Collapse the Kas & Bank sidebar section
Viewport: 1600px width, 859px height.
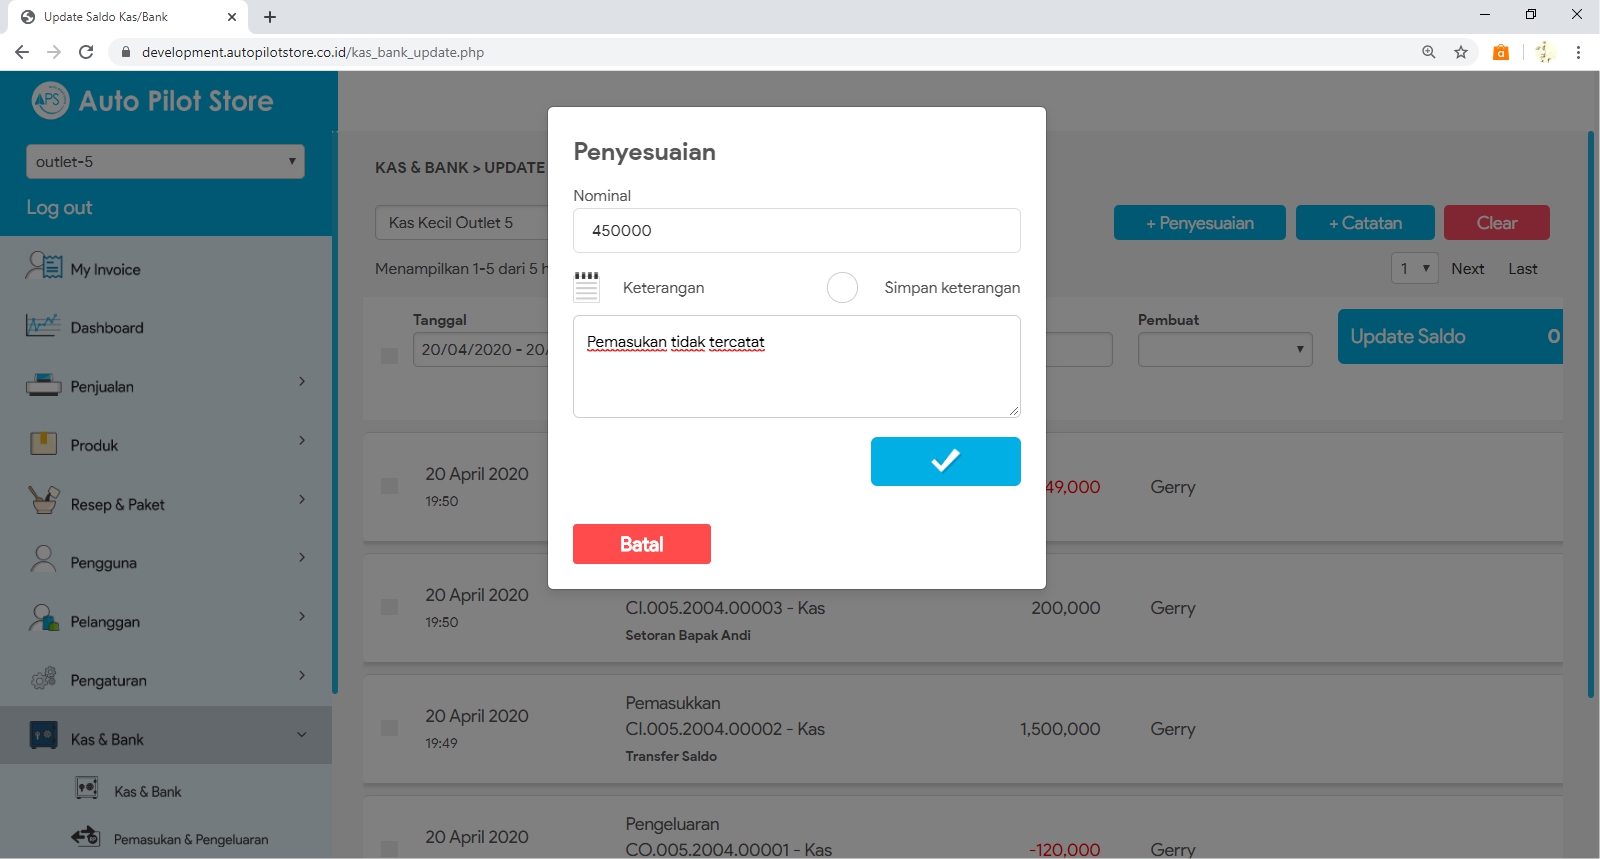pos(302,736)
